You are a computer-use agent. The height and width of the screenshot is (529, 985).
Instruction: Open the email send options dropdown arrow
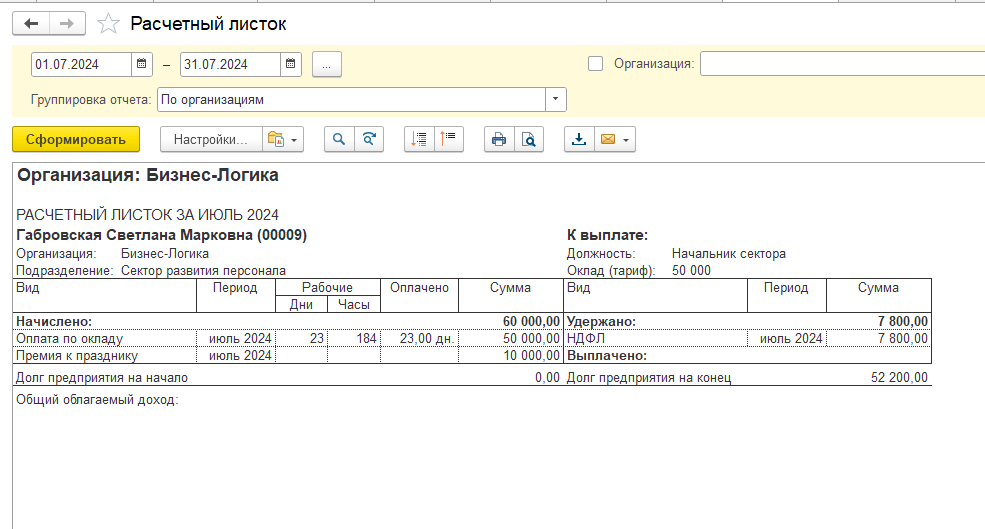(626, 139)
